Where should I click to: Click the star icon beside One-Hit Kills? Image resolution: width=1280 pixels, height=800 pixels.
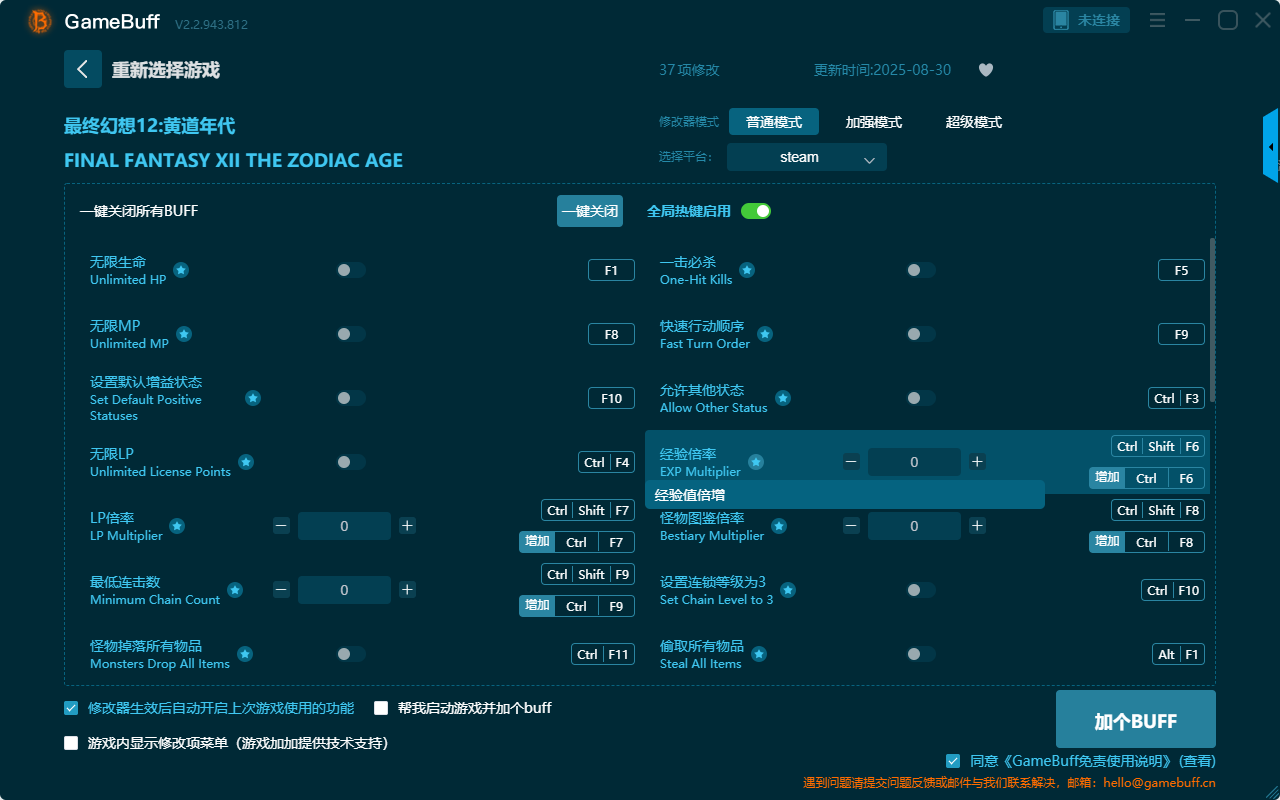coord(747,270)
